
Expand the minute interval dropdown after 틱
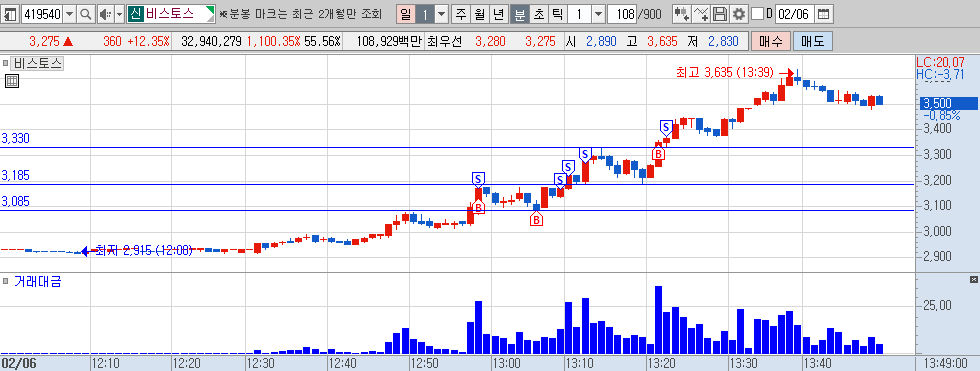(598, 14)
